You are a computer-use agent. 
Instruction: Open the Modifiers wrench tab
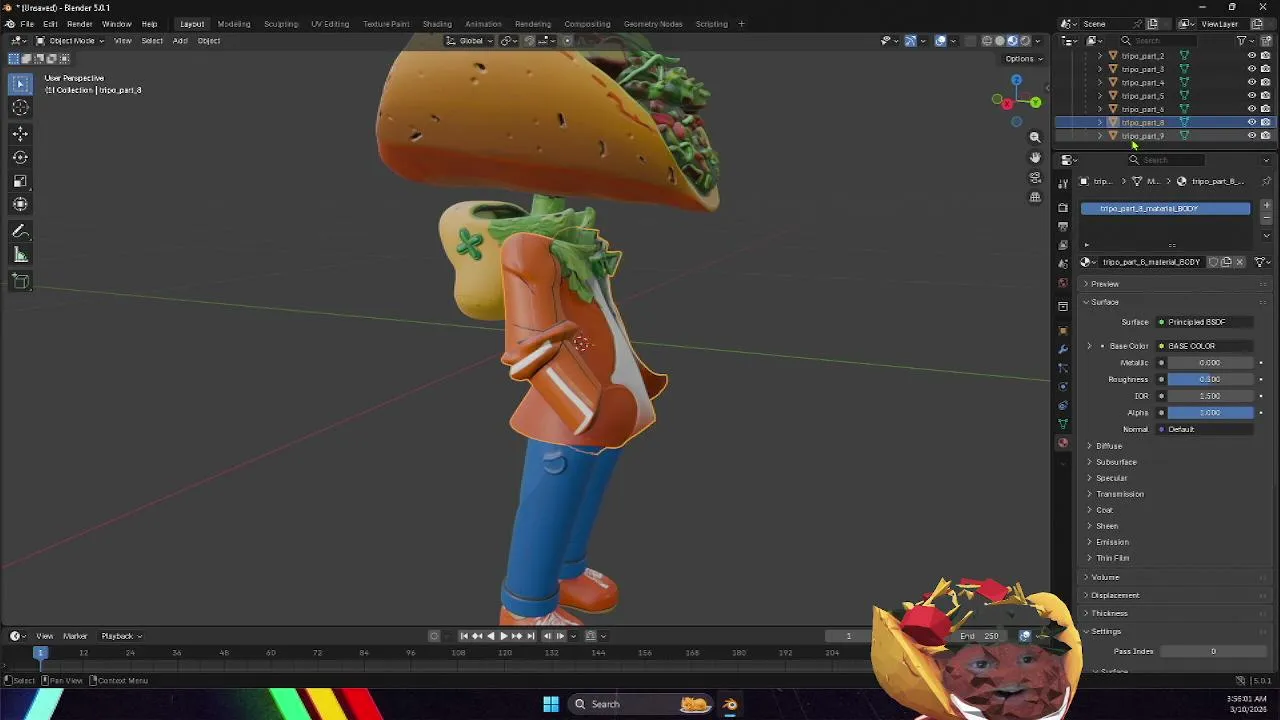click(1063, 349)
